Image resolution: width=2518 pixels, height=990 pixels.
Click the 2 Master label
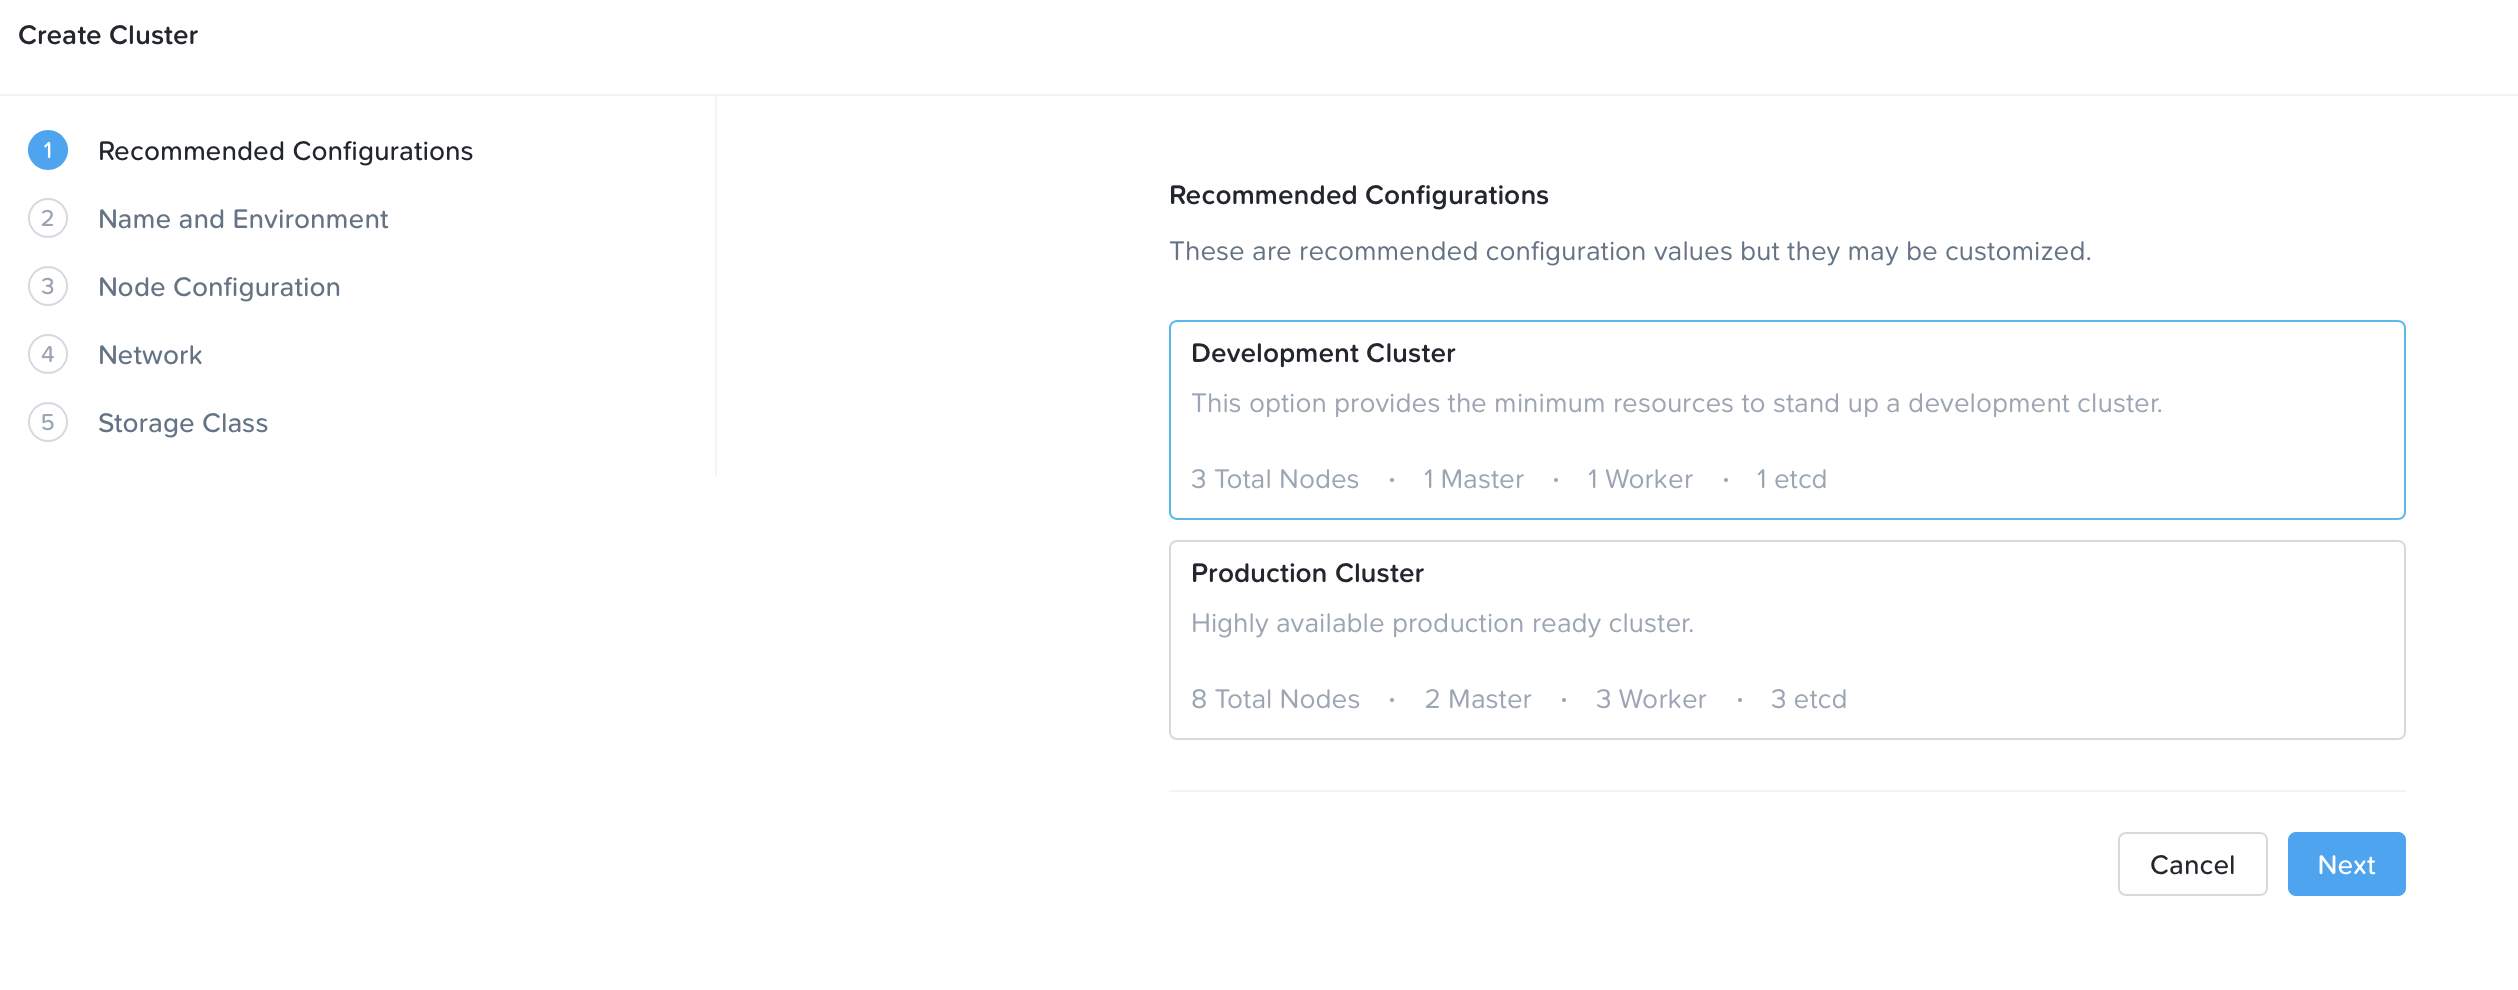(1477, 699)
